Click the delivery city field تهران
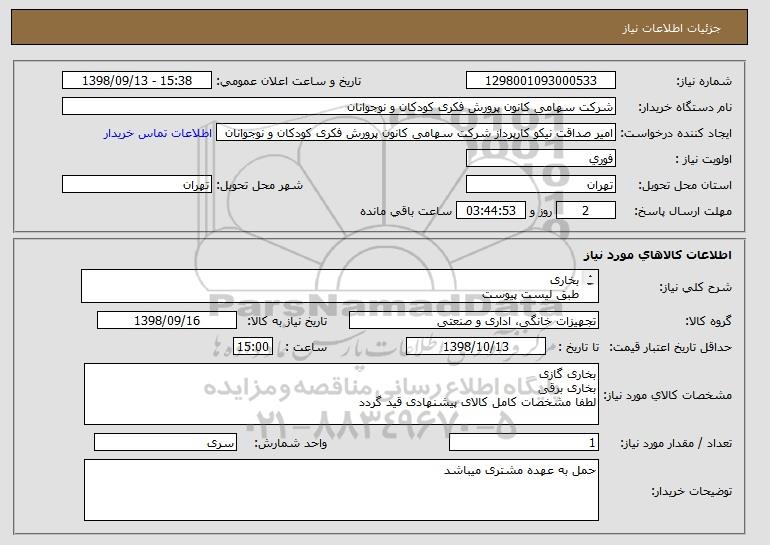 (137, 185)
